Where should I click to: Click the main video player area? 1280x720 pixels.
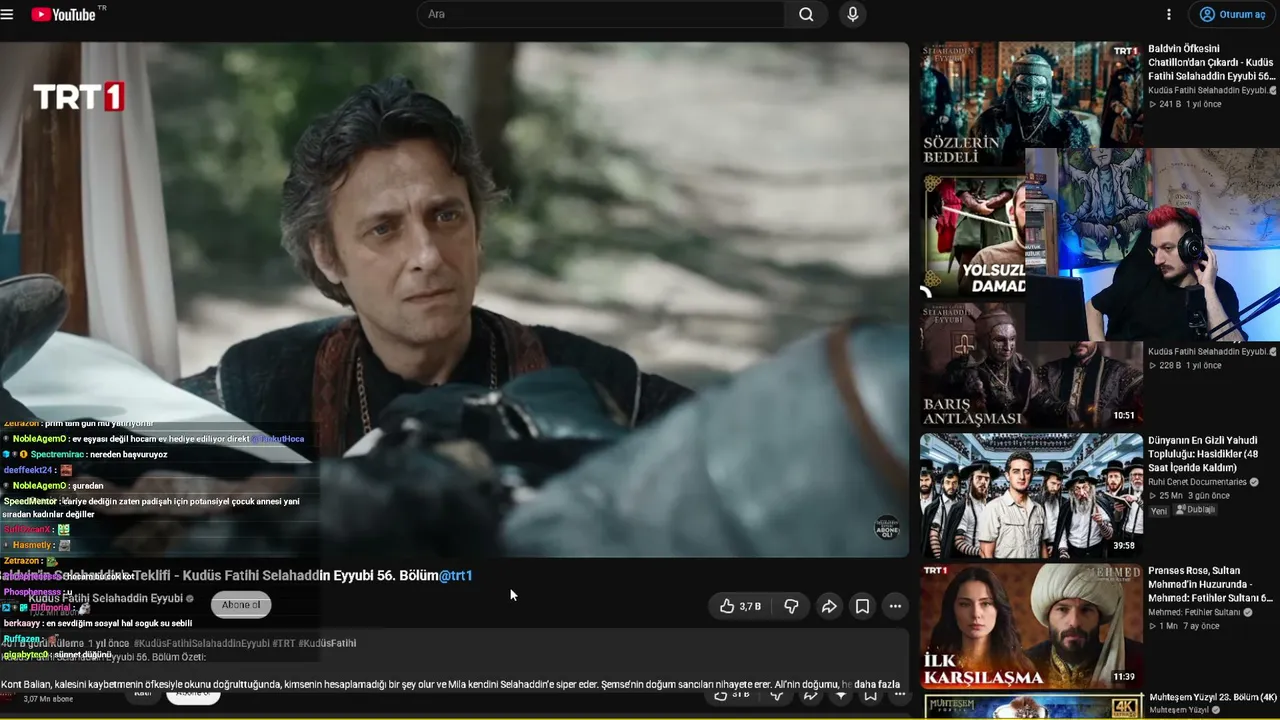point(454,299)
